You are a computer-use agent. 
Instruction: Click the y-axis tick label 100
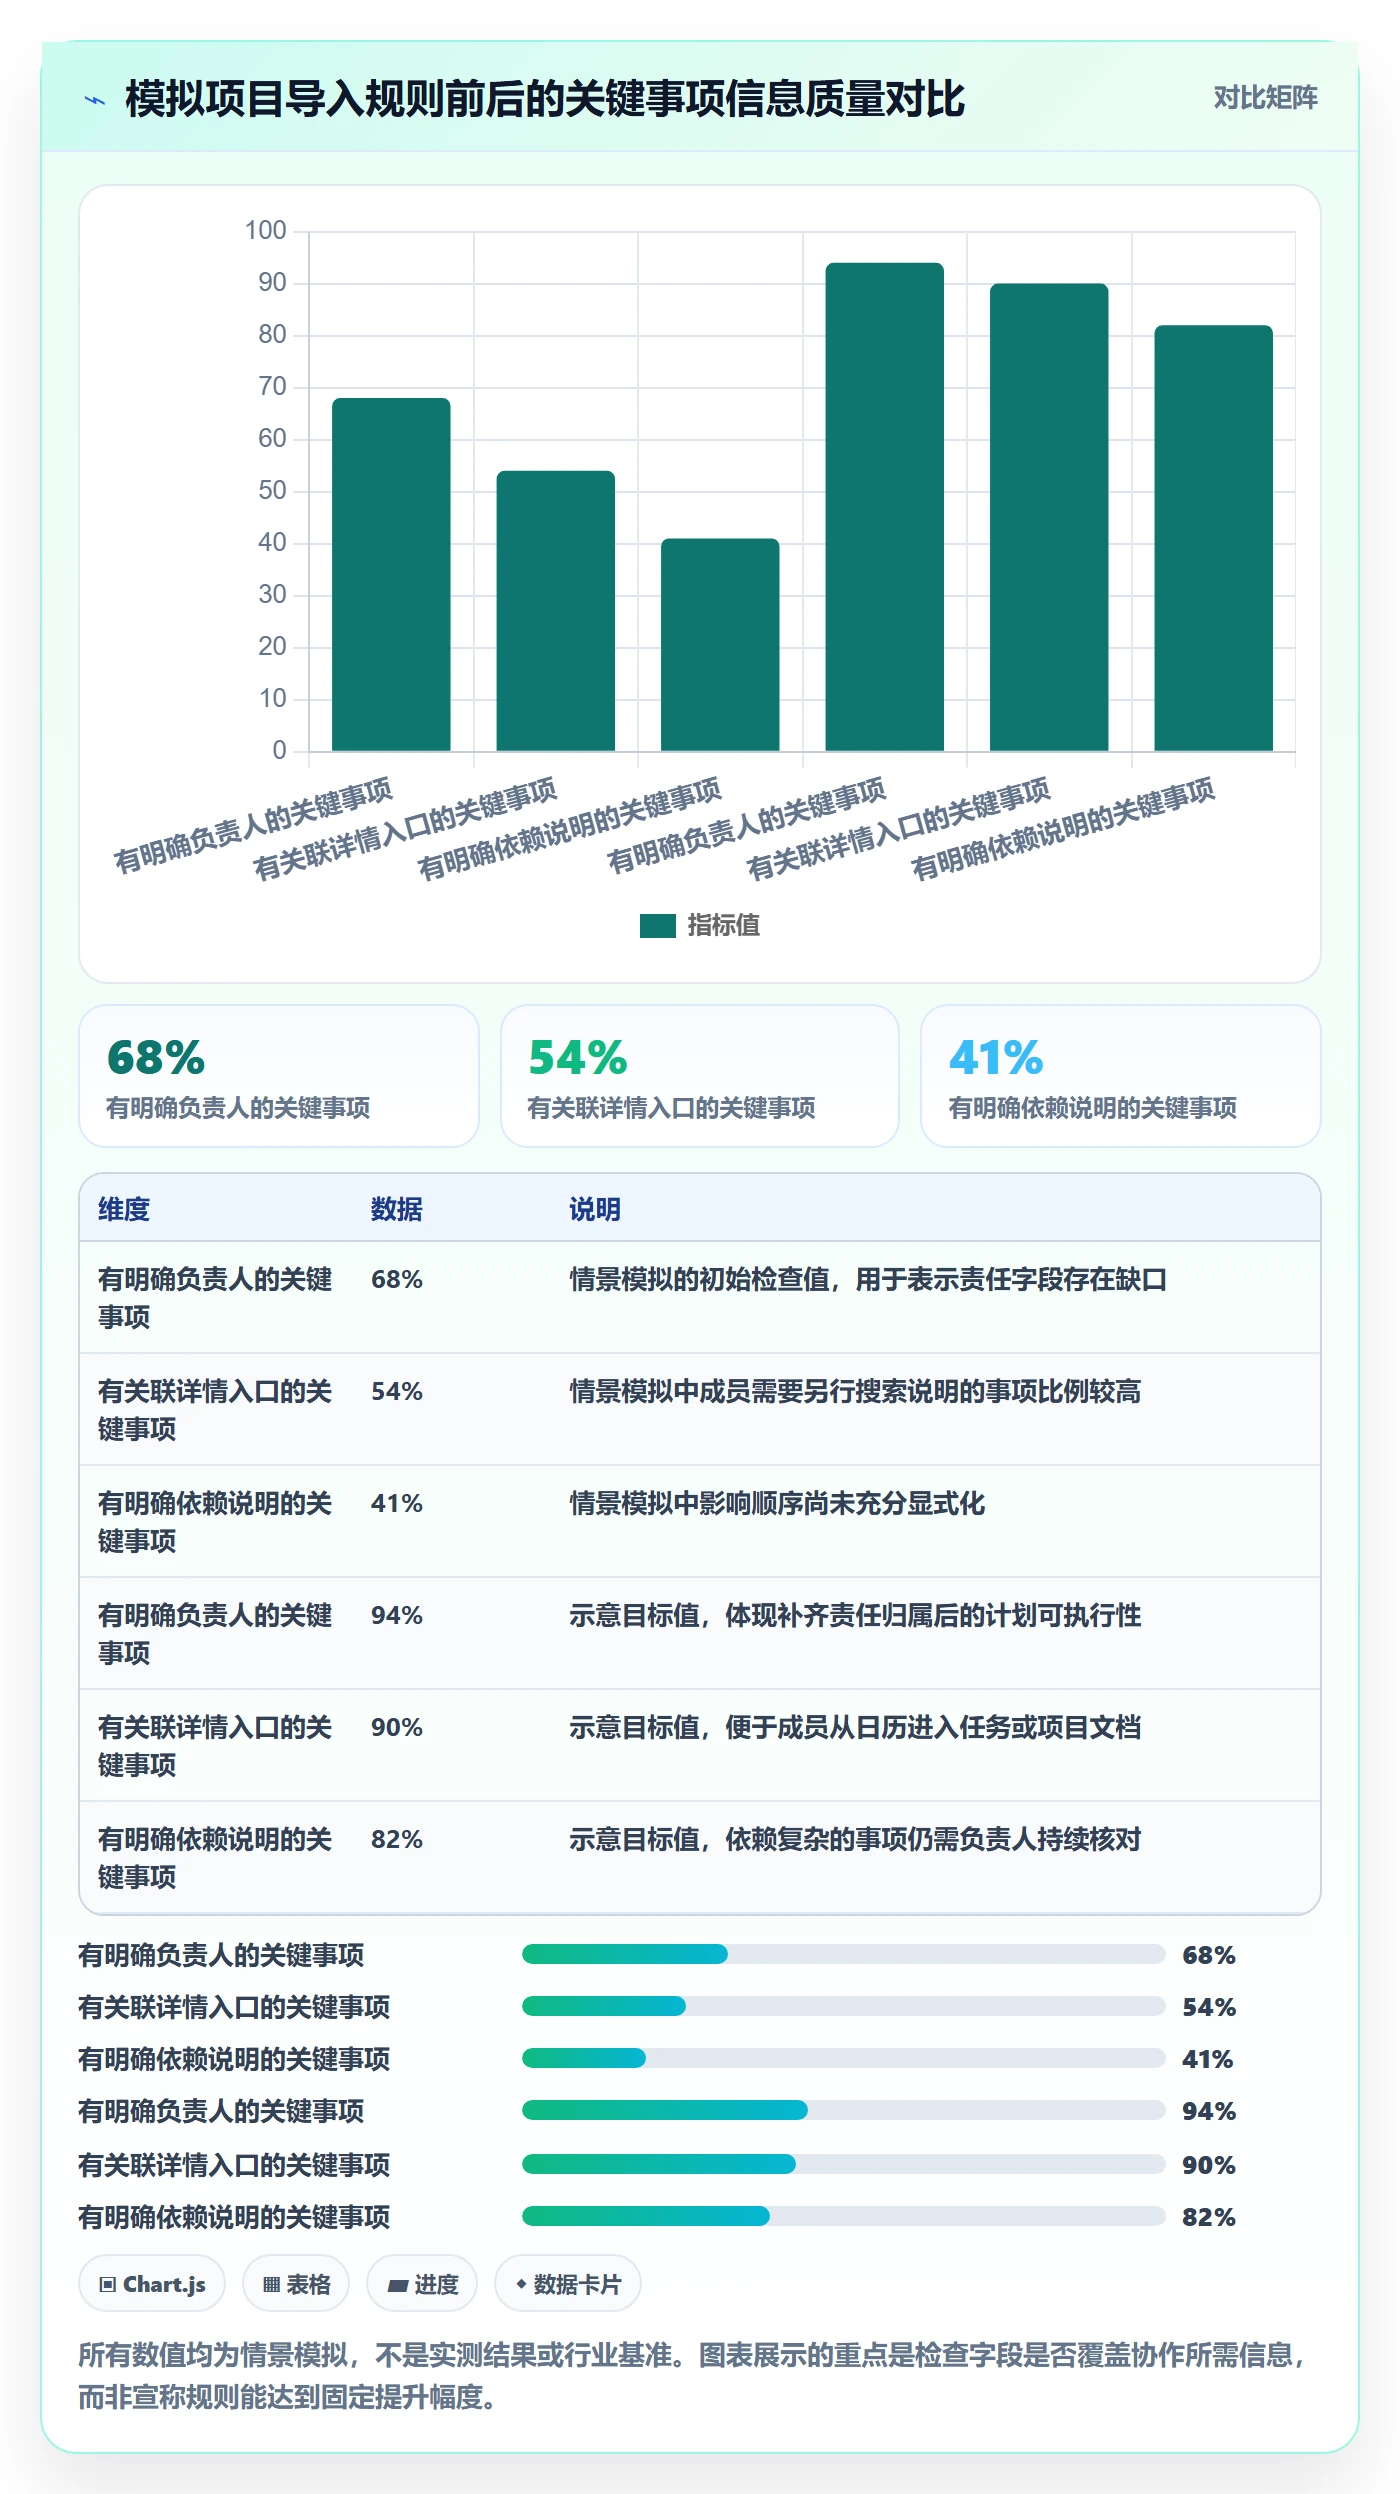pyautogui.click(x=266, y=230)
